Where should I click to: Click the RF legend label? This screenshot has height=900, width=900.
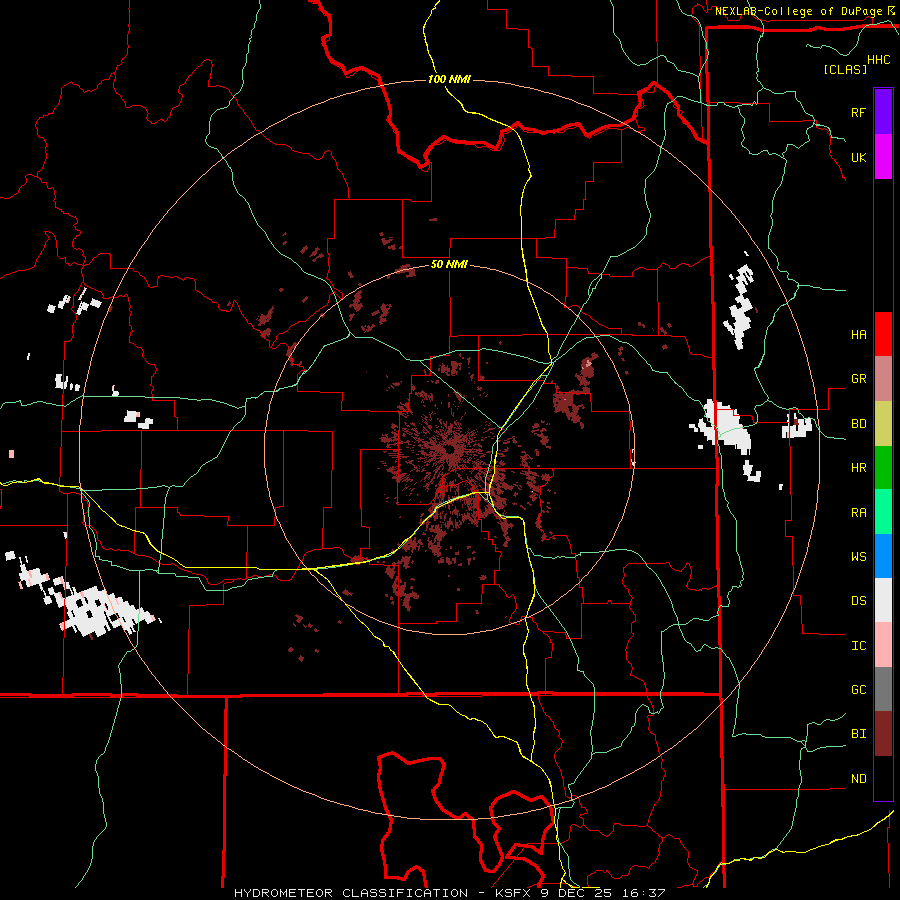click(858, 112)
